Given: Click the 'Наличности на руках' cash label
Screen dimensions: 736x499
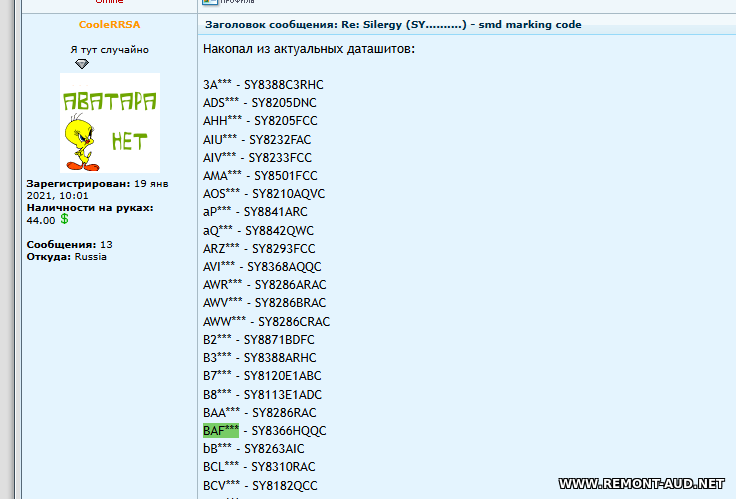Looking at the screenshot, I should tap(90, 208).
